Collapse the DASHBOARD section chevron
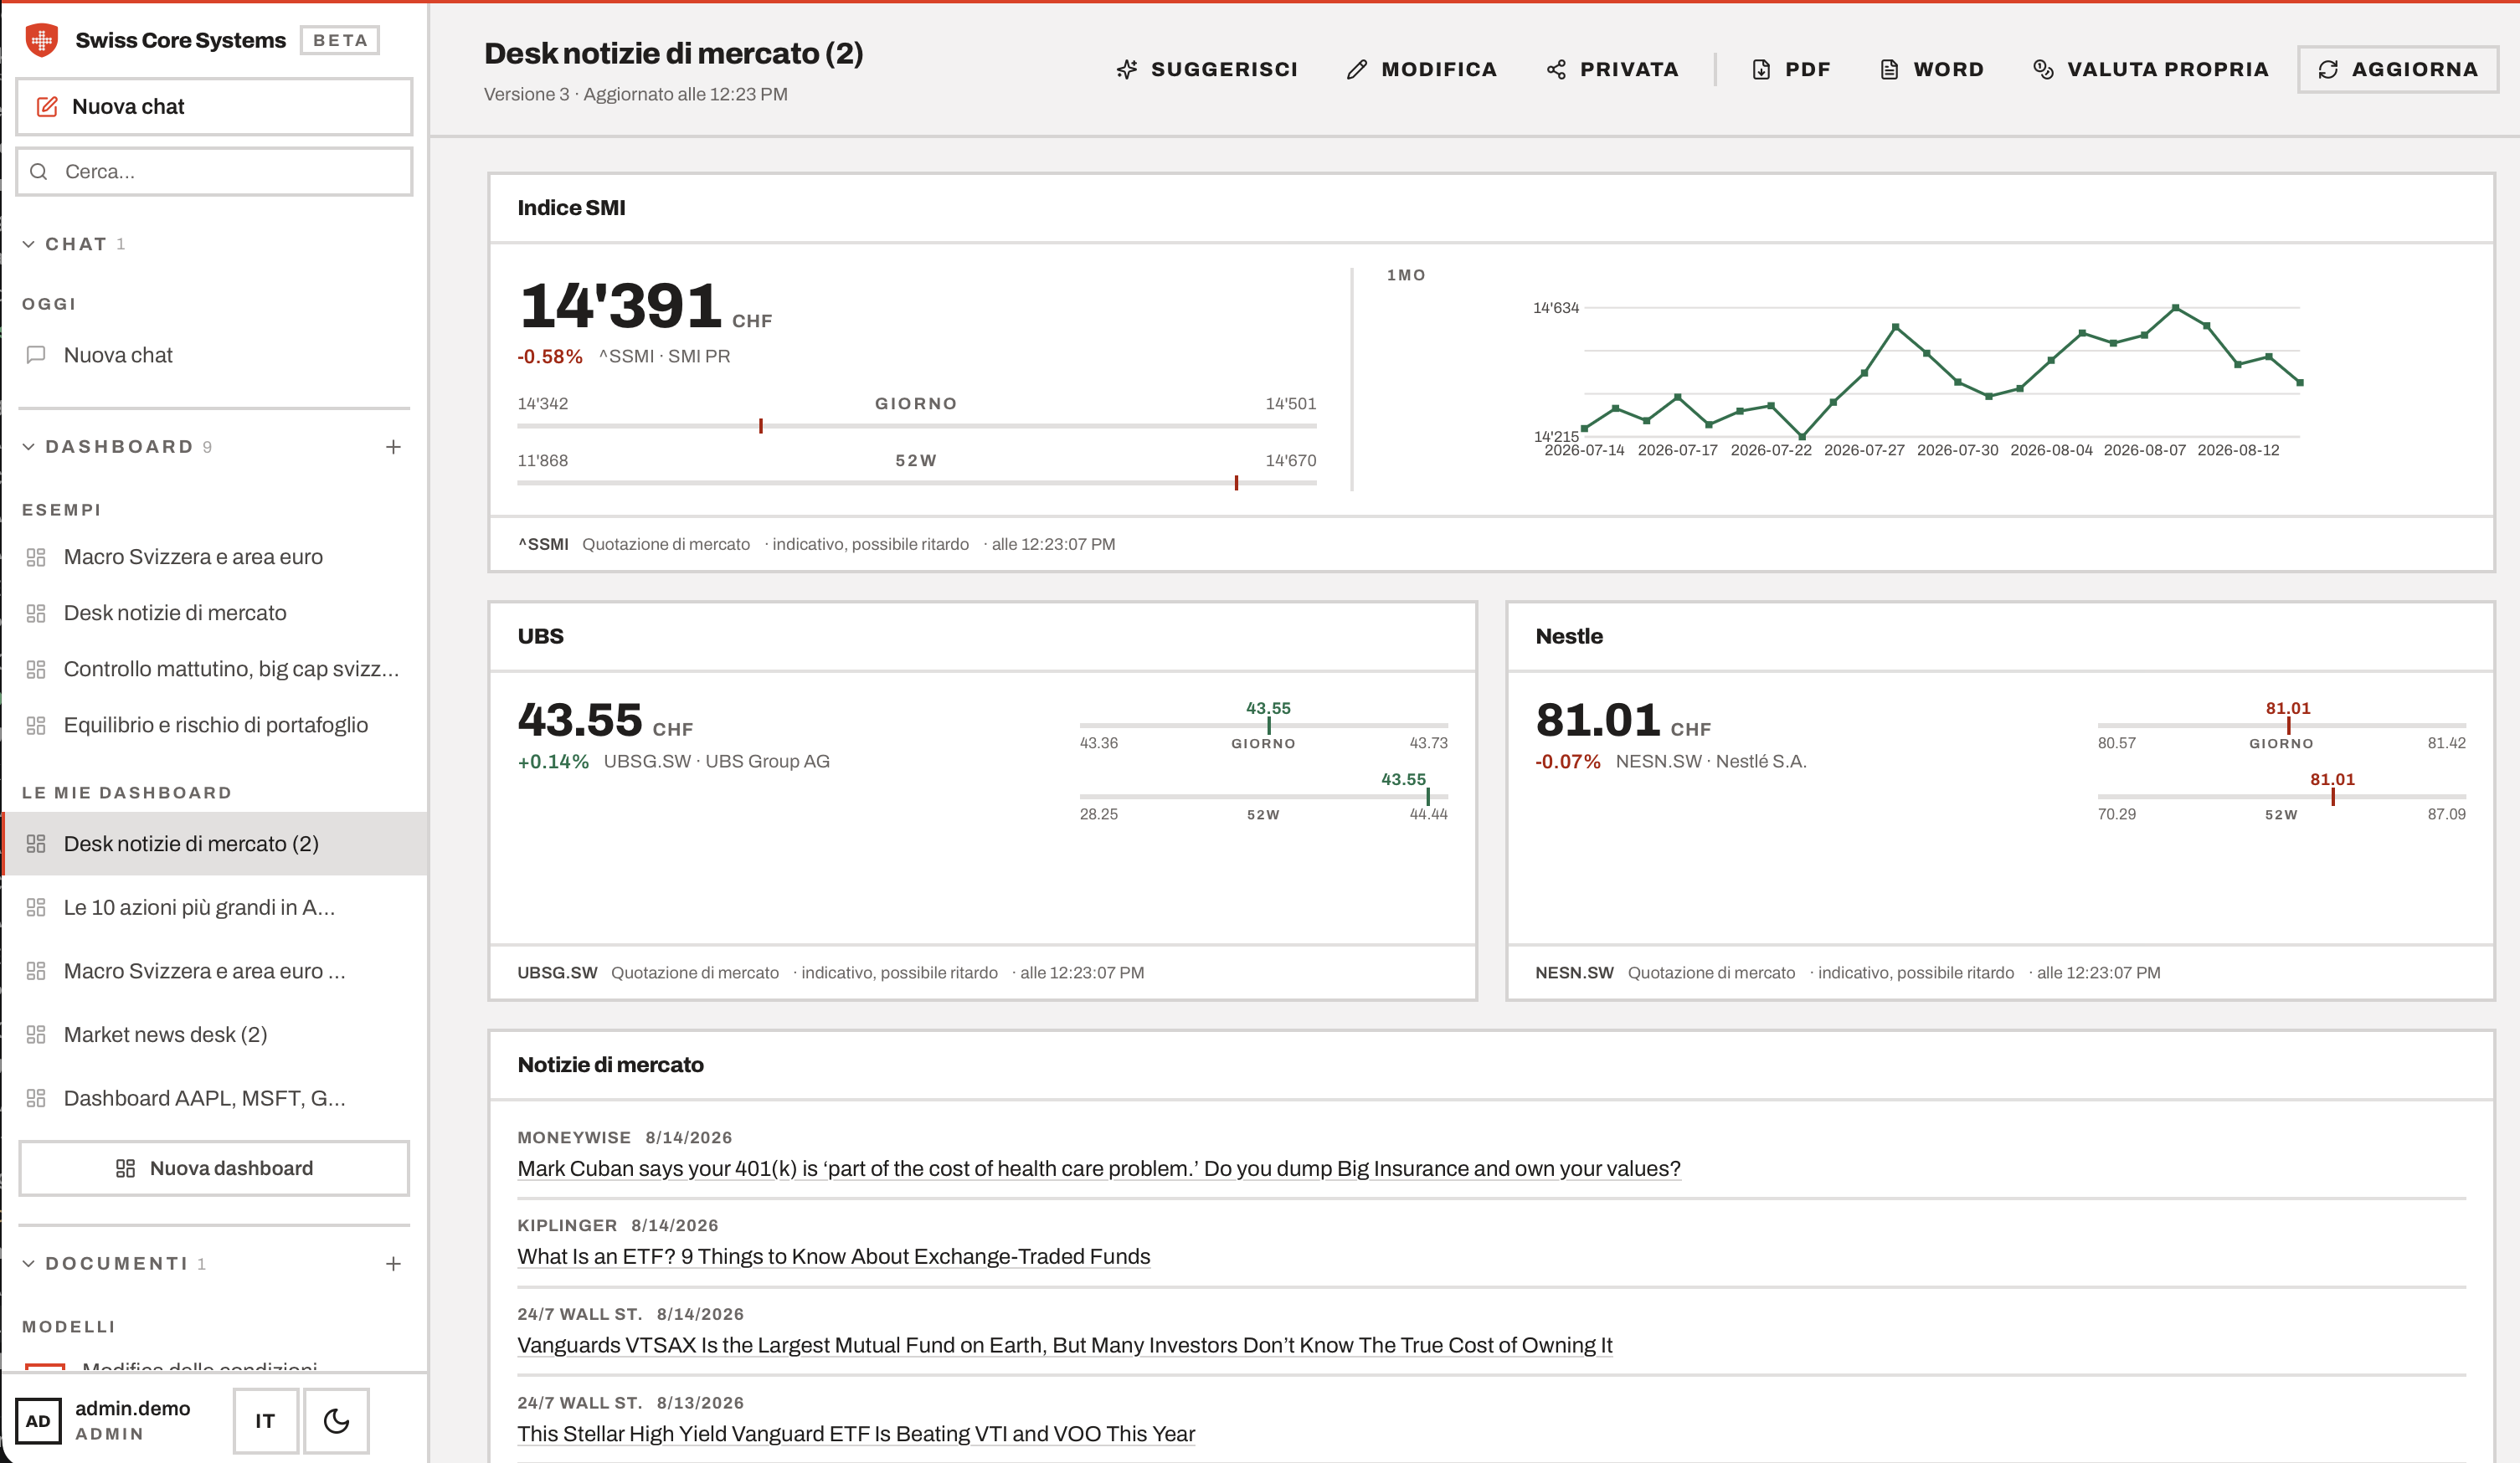Screen dimensions: 2520x1463 pos(28,447)
